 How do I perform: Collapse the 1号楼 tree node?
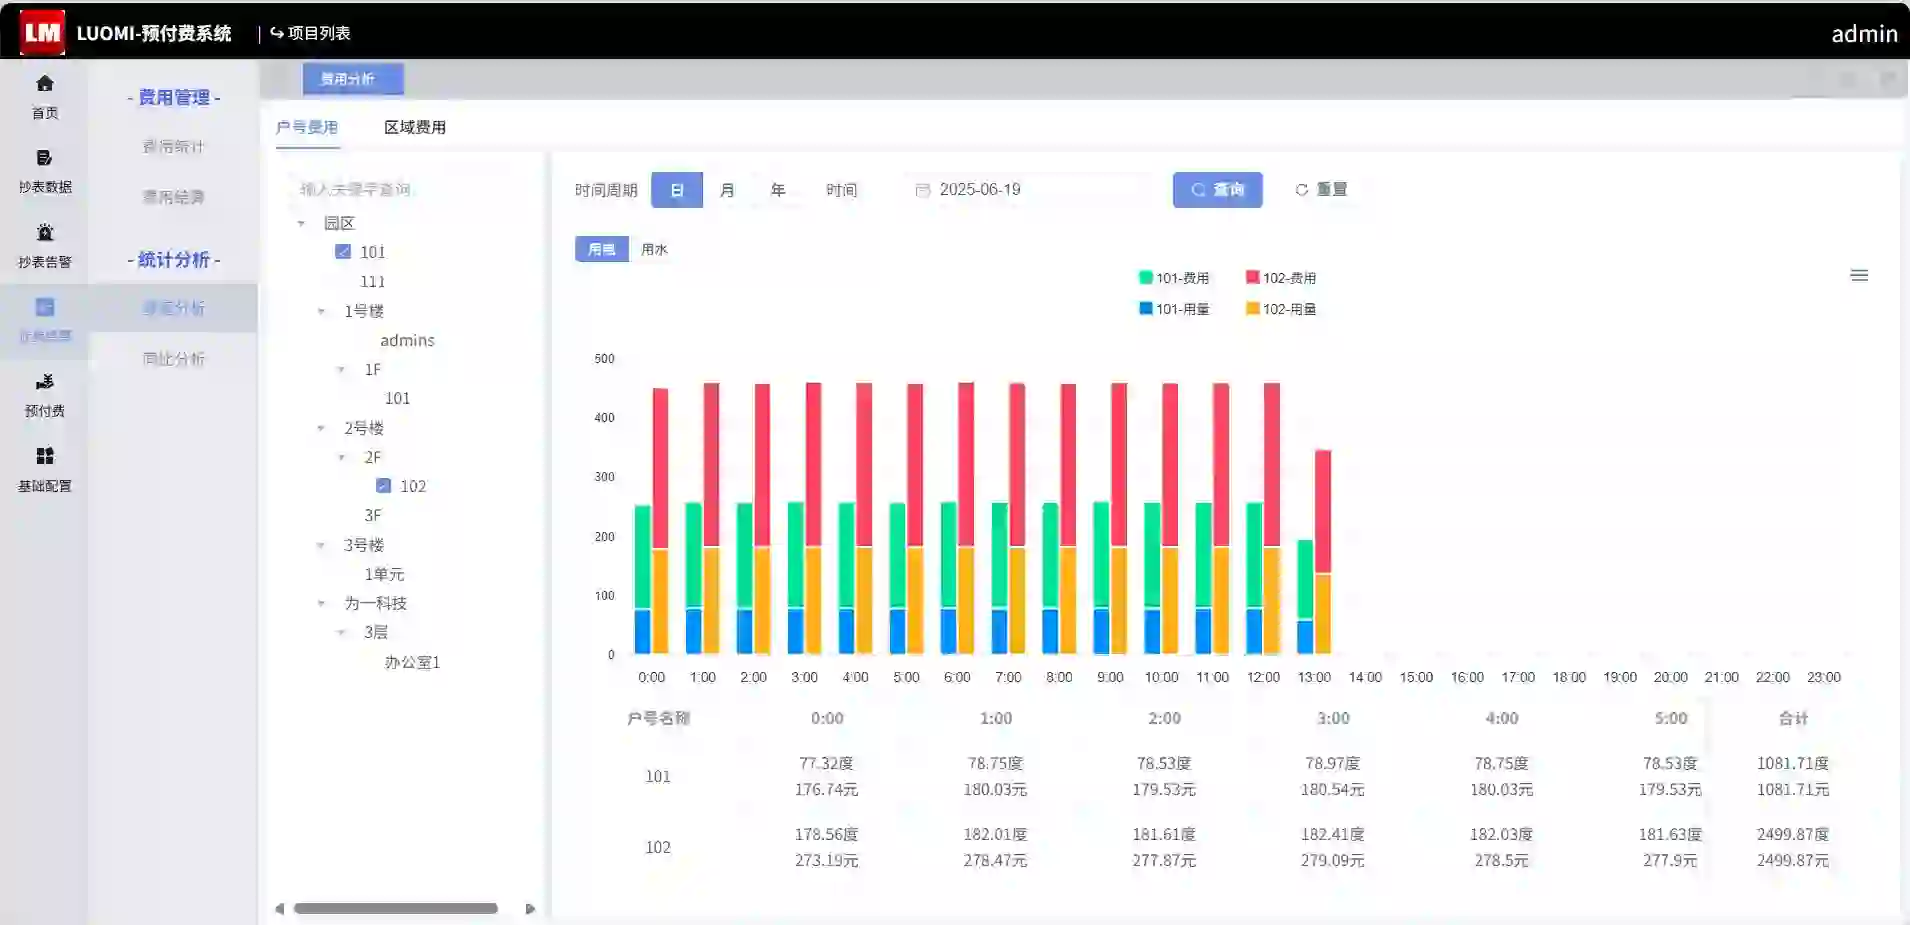click(322, 311)
